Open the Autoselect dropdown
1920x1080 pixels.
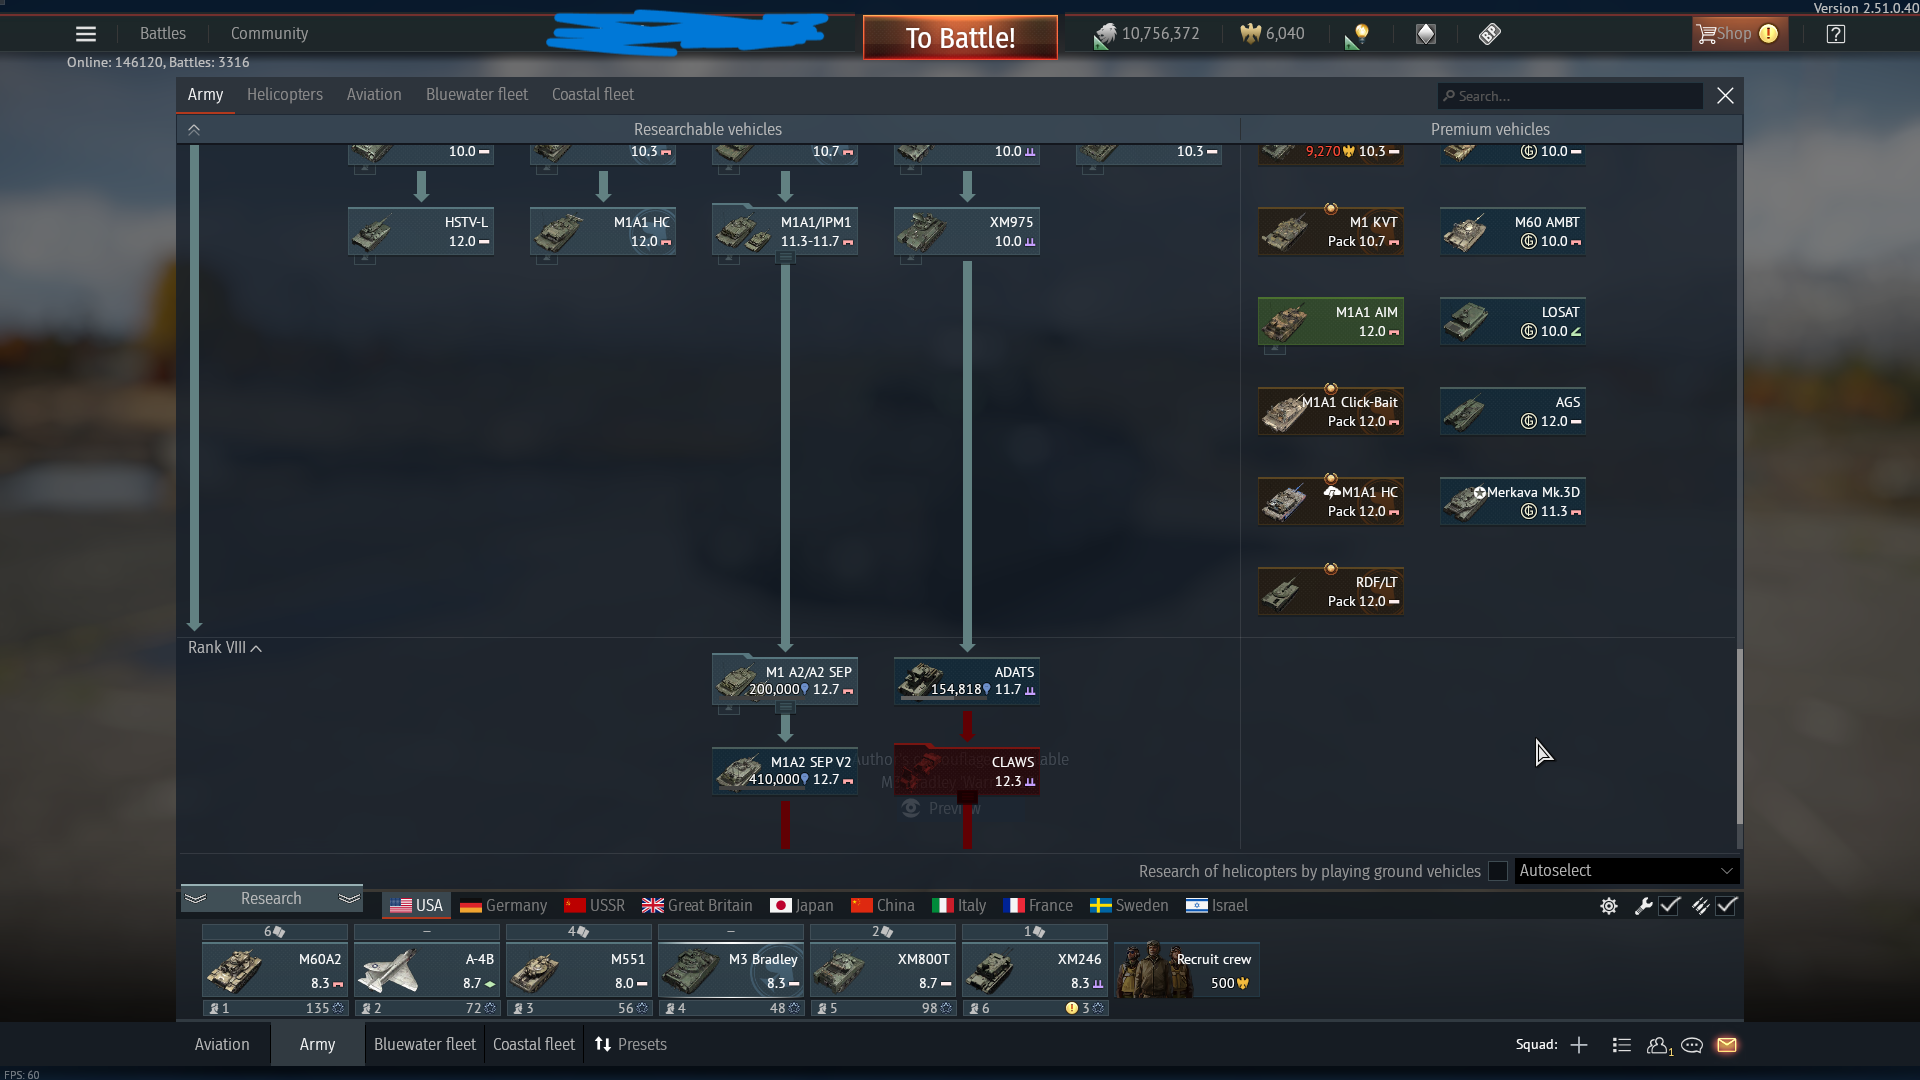(x=1626, y=871)
